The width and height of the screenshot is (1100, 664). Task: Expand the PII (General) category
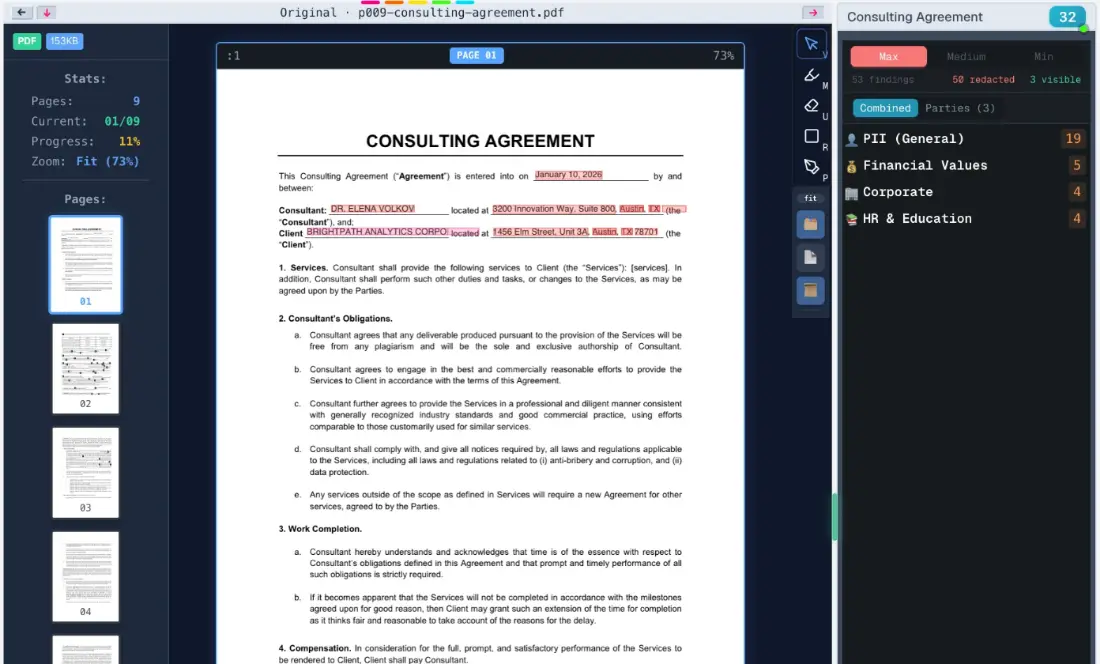coord(965,139)
